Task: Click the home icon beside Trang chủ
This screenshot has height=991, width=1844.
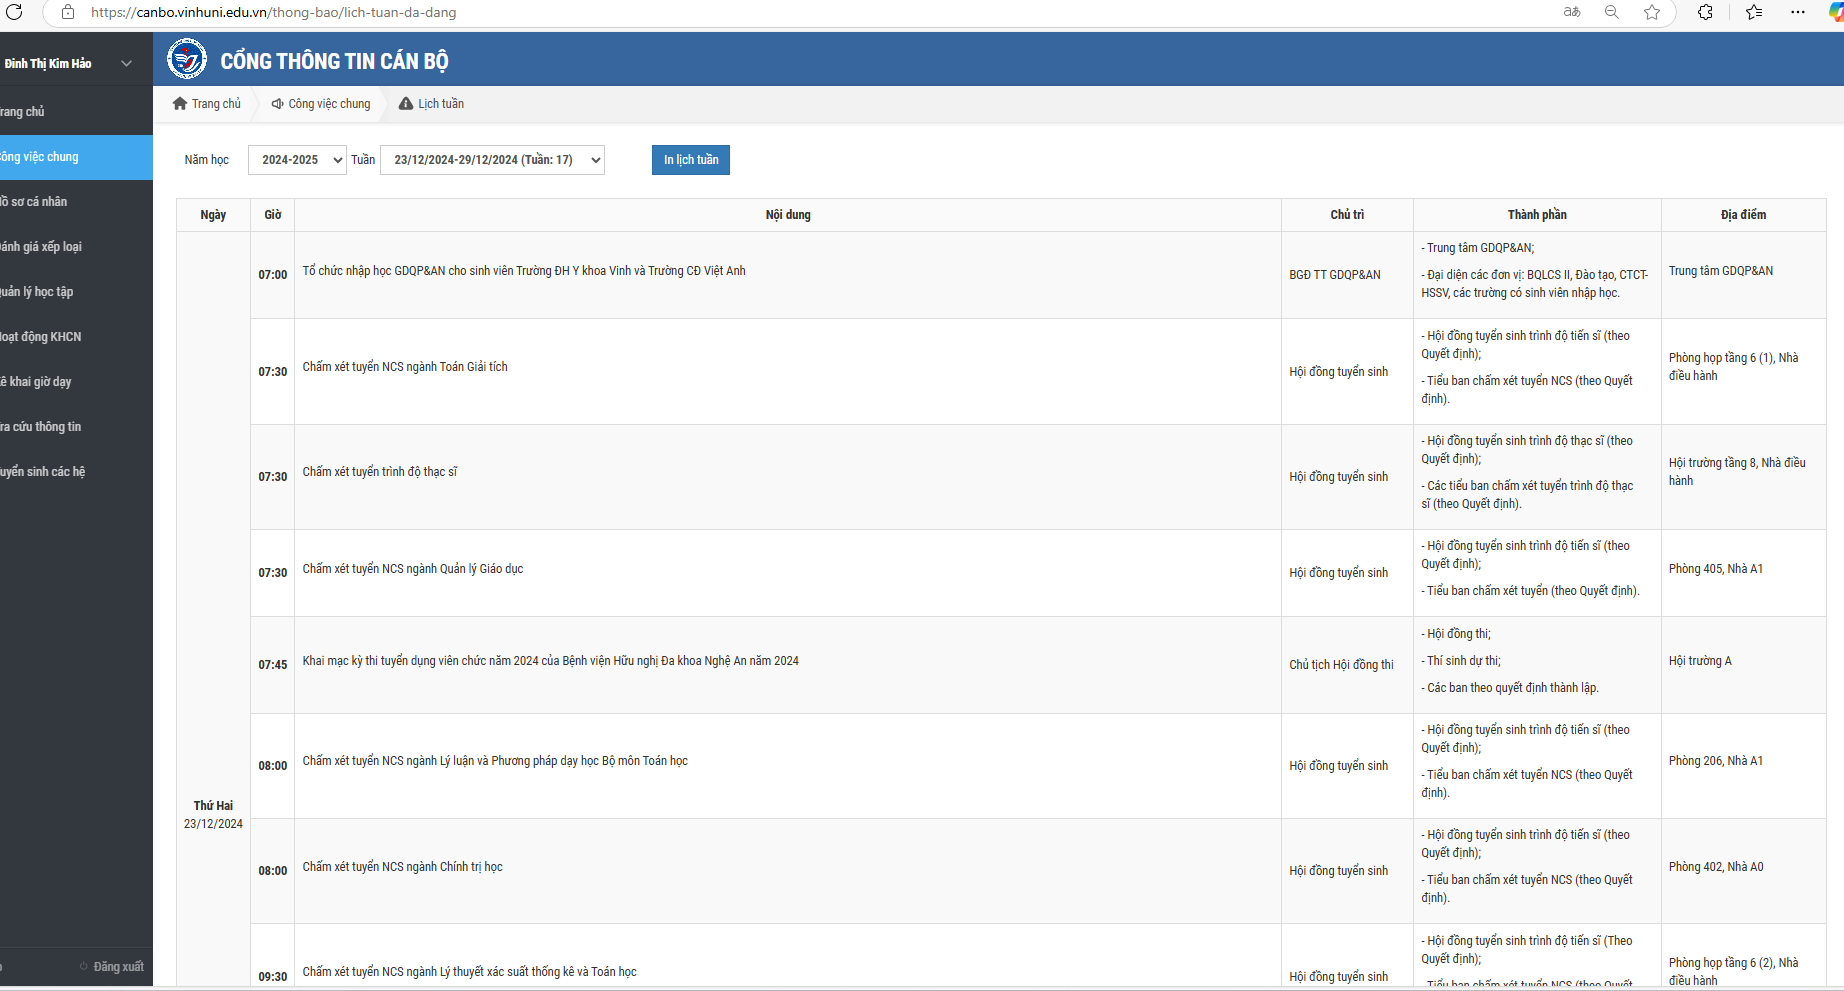Action: [x=180, y=104]
